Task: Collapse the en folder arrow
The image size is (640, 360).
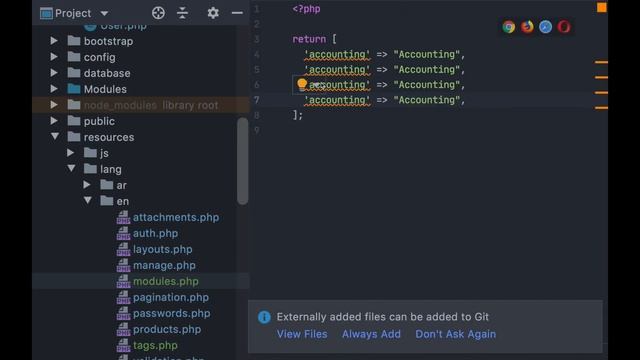Action: coord(87,201)
